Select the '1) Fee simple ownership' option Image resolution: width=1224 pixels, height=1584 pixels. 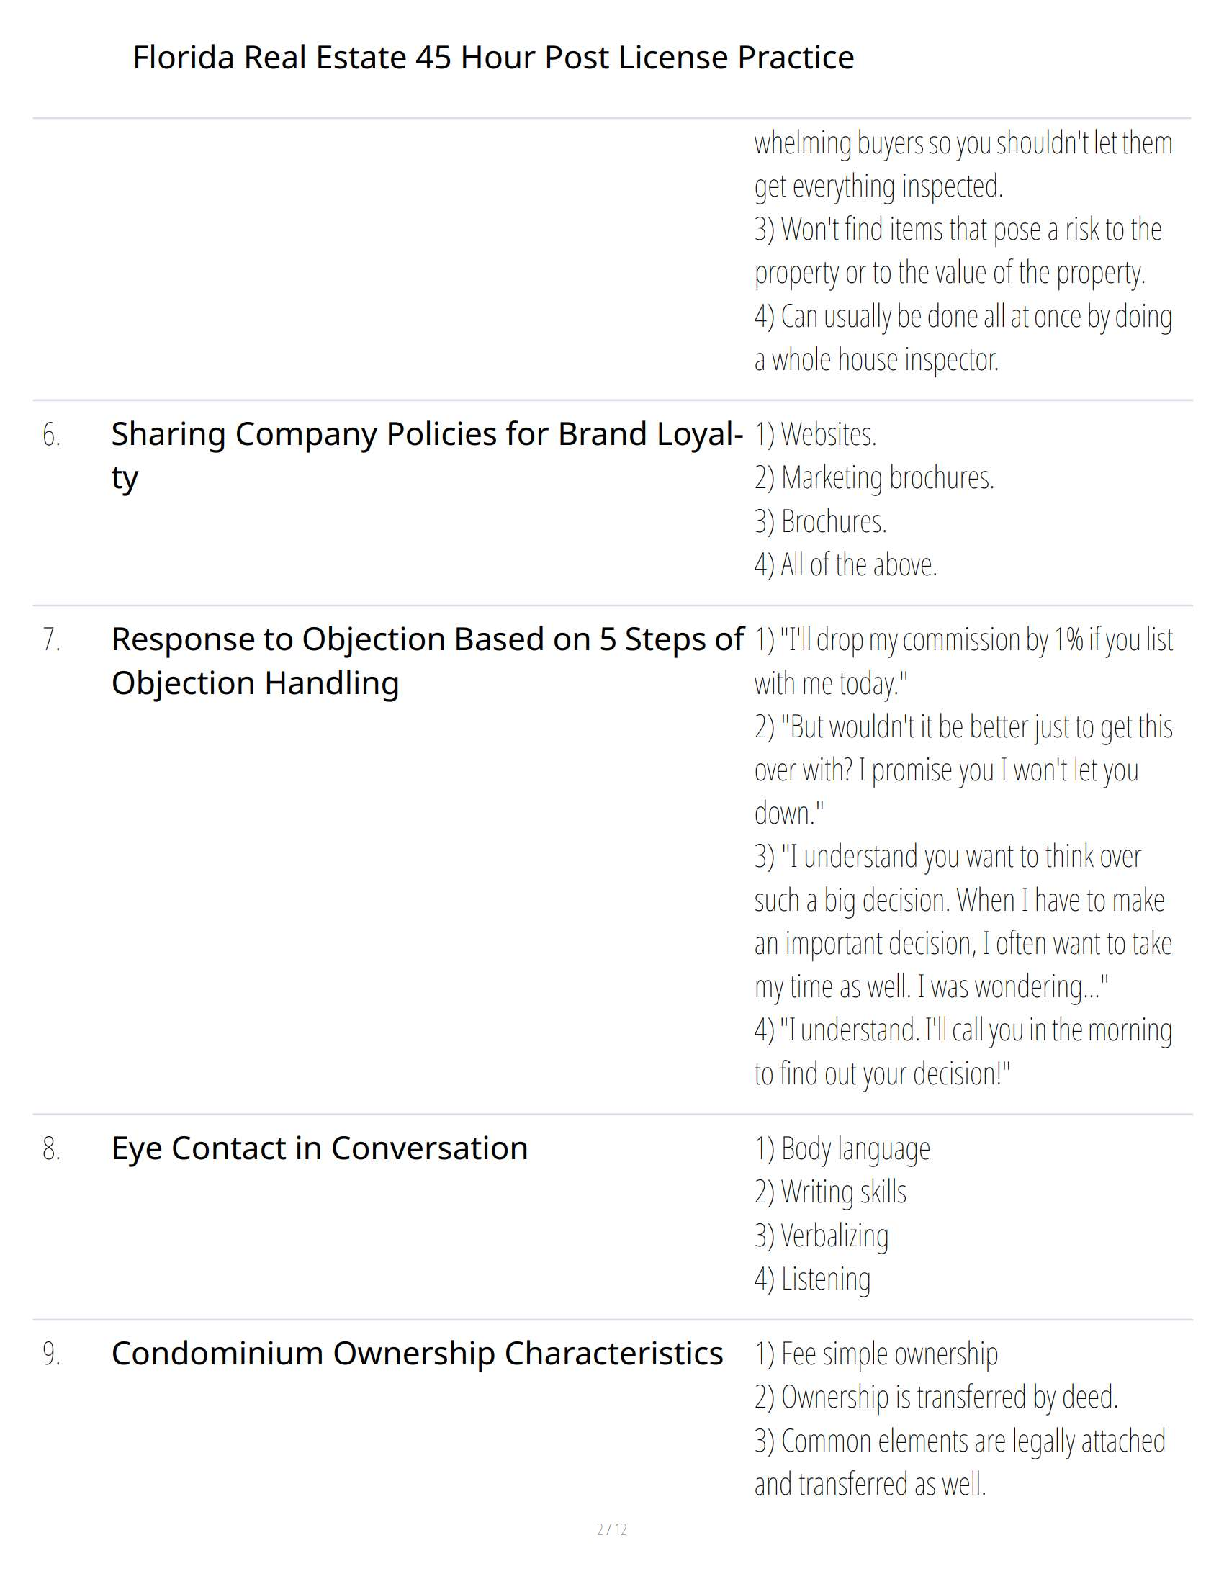[876, 1354]
